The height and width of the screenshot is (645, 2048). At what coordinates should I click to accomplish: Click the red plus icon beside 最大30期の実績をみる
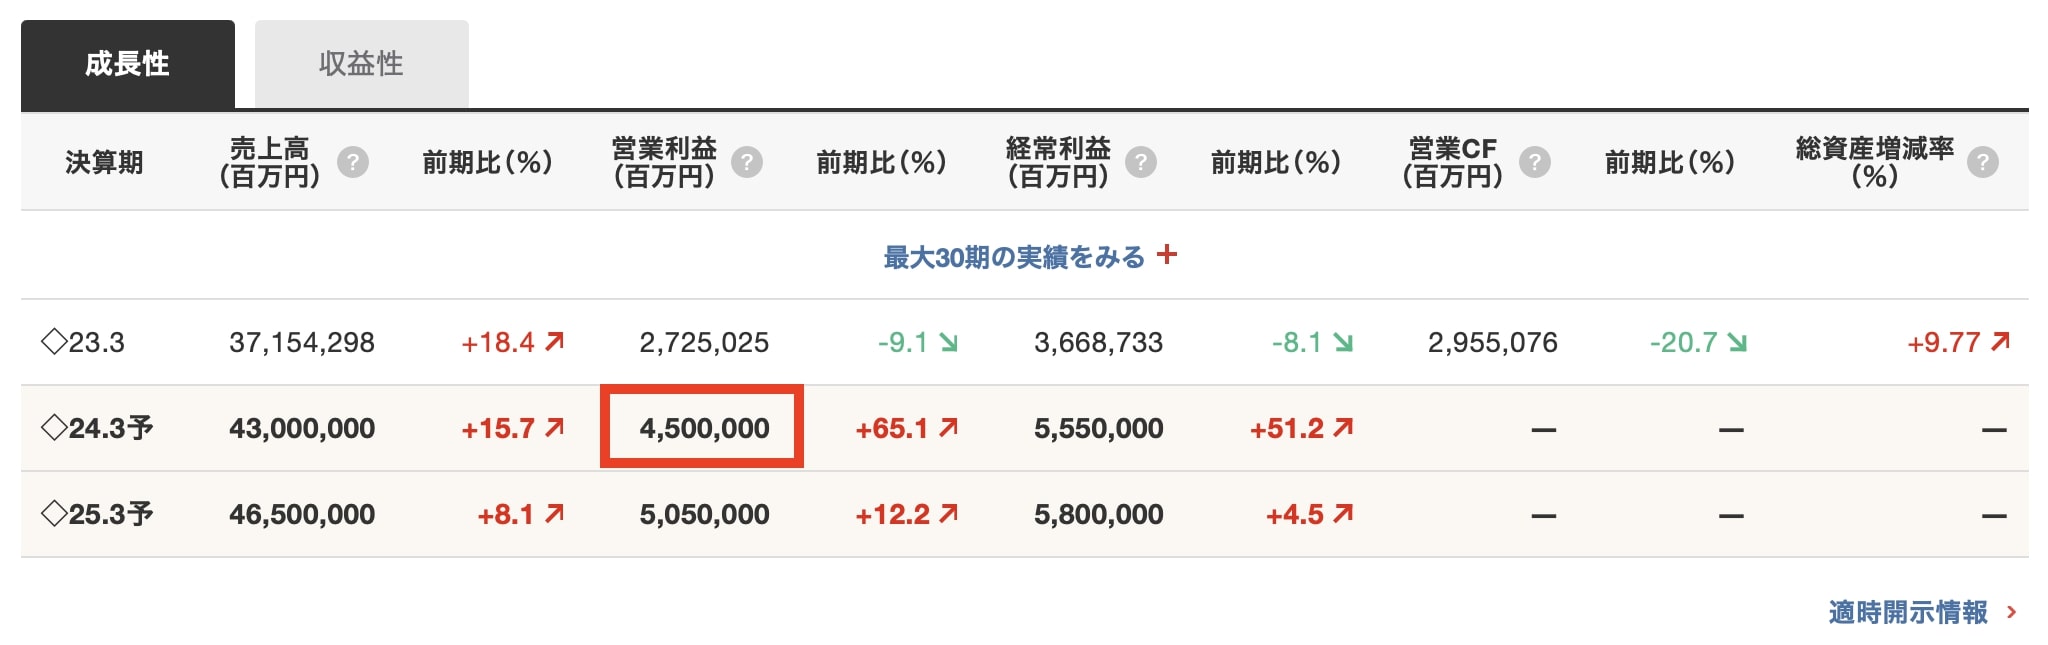click(1166, 255)
